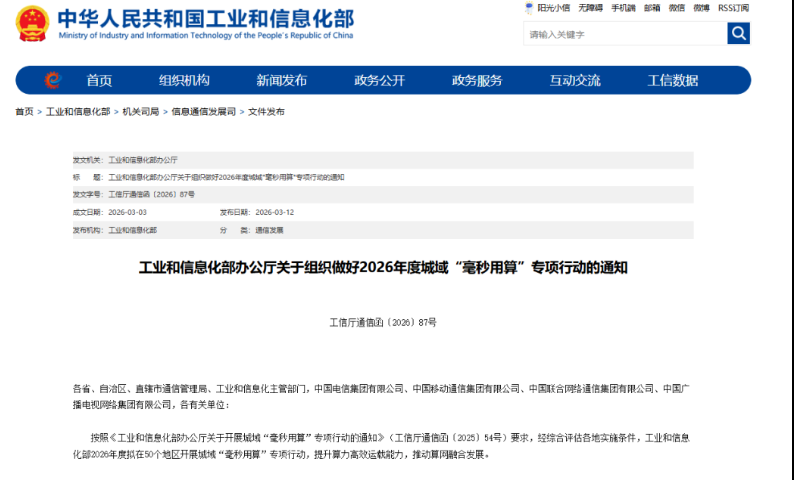
Task: Focus the 请输入关键字 search box
Action: click(x=624, y=34)
